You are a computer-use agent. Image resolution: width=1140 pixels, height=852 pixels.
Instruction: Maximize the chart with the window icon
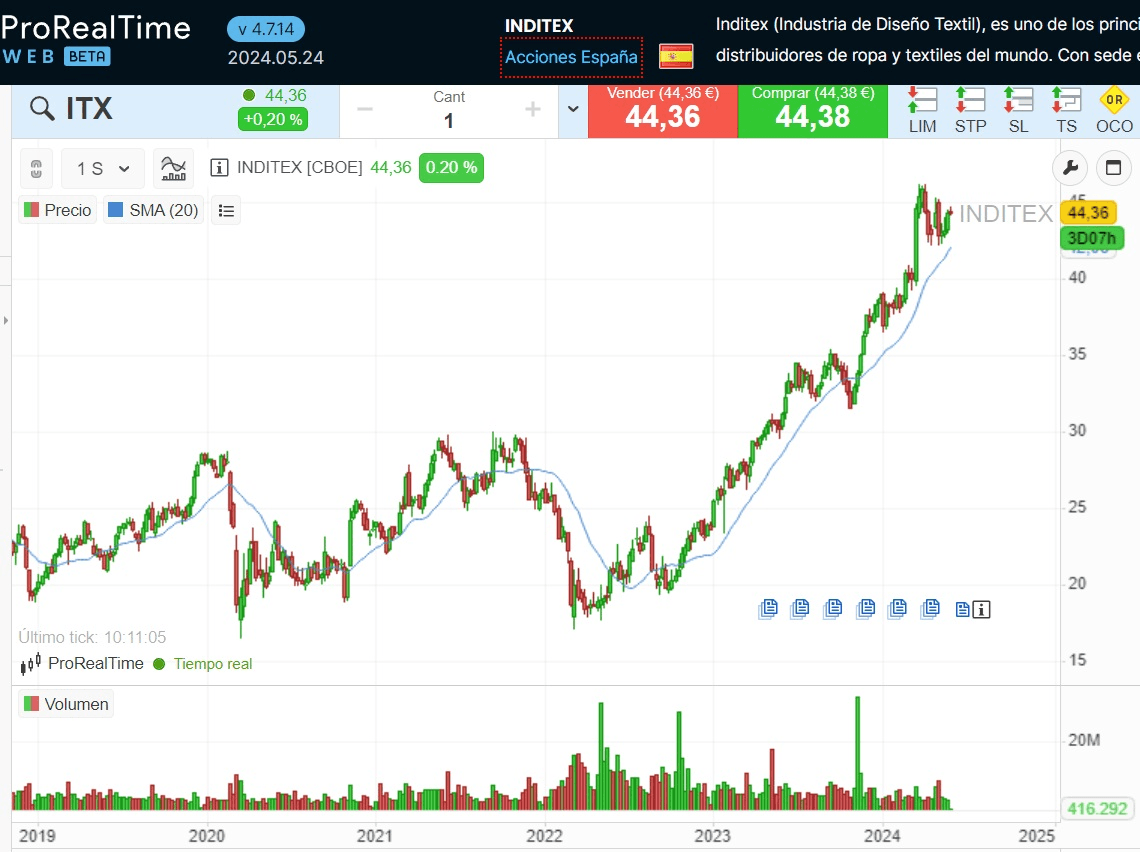click(x=1114, y=168)
